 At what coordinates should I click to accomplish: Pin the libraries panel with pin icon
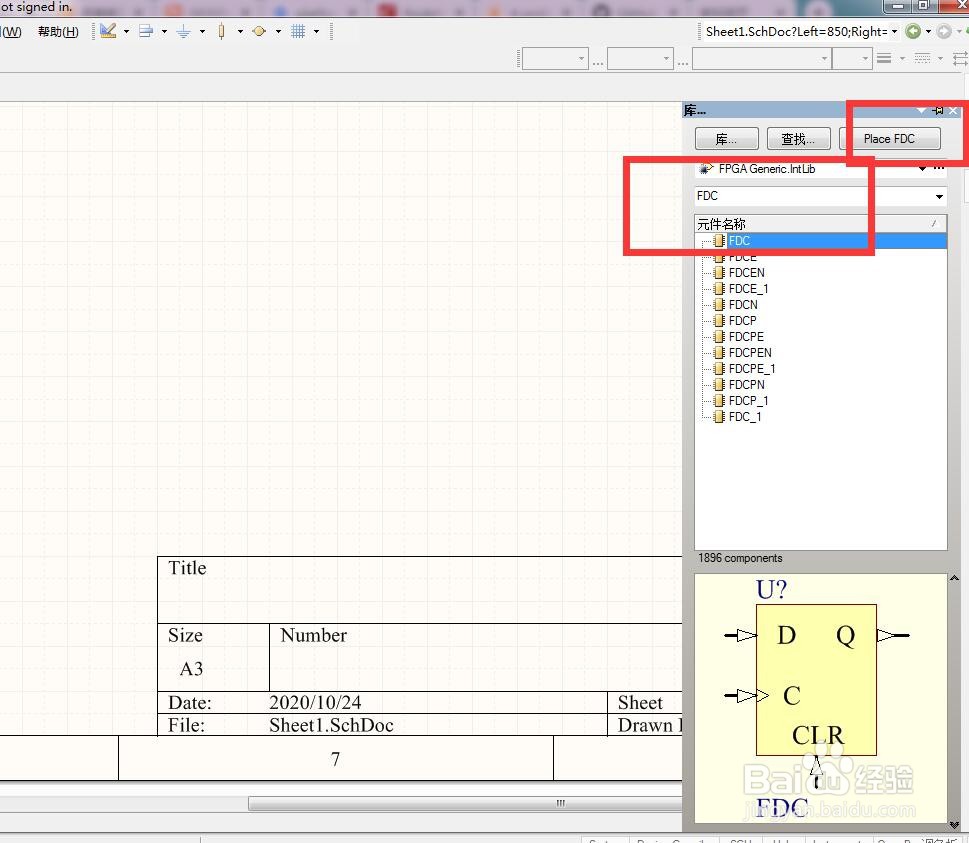[938, 110]
